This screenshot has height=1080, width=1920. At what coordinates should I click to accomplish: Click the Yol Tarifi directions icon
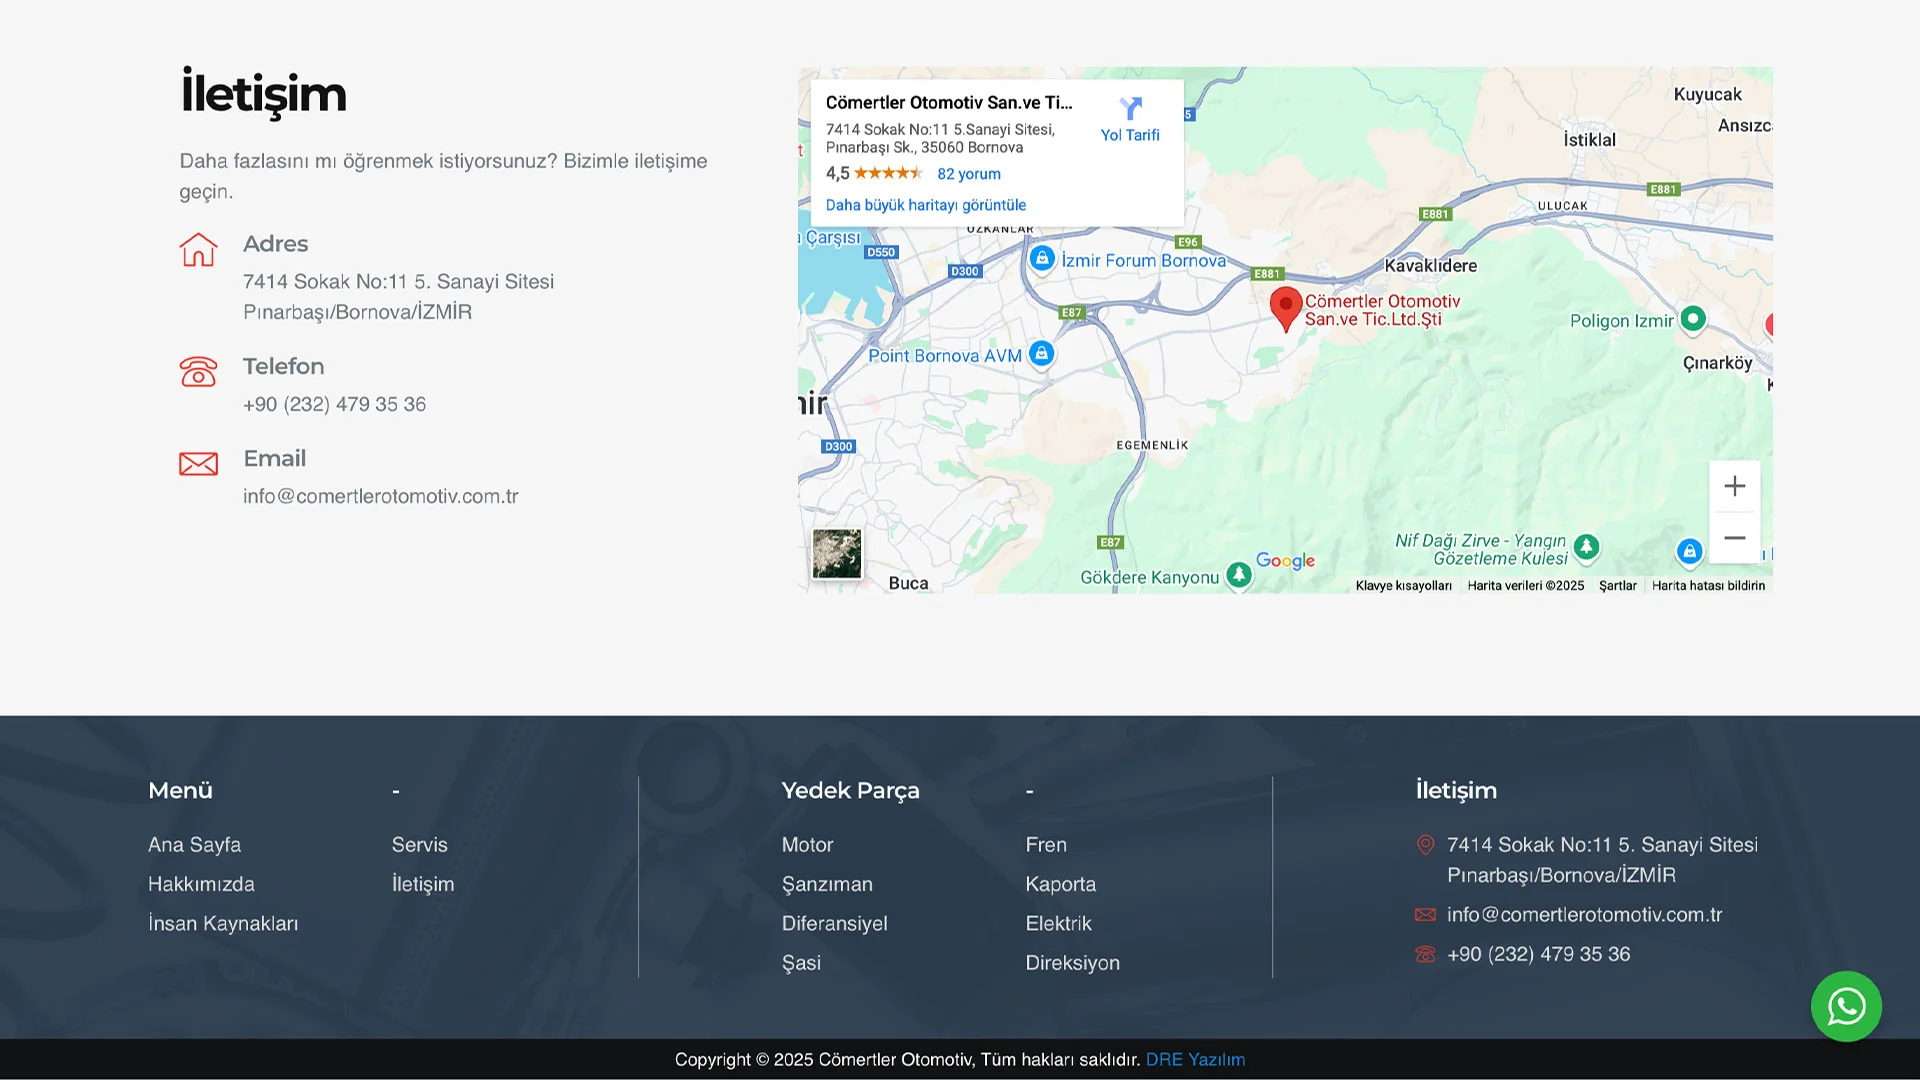coord(1130,109)
